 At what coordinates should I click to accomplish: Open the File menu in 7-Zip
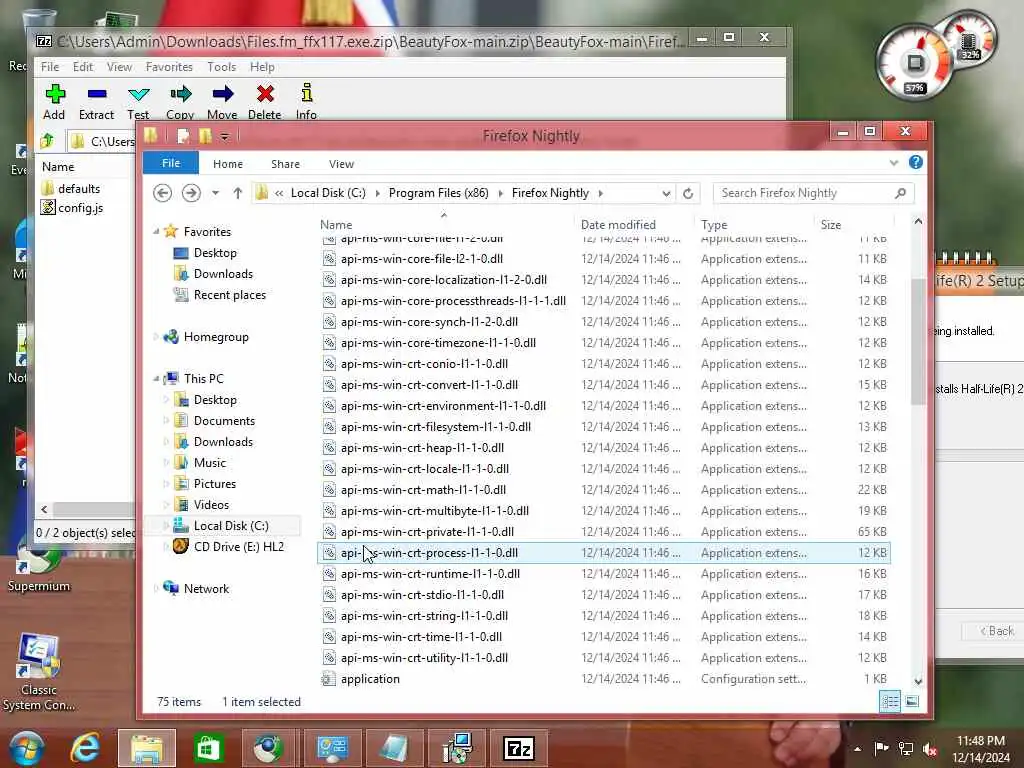(50, 67)
